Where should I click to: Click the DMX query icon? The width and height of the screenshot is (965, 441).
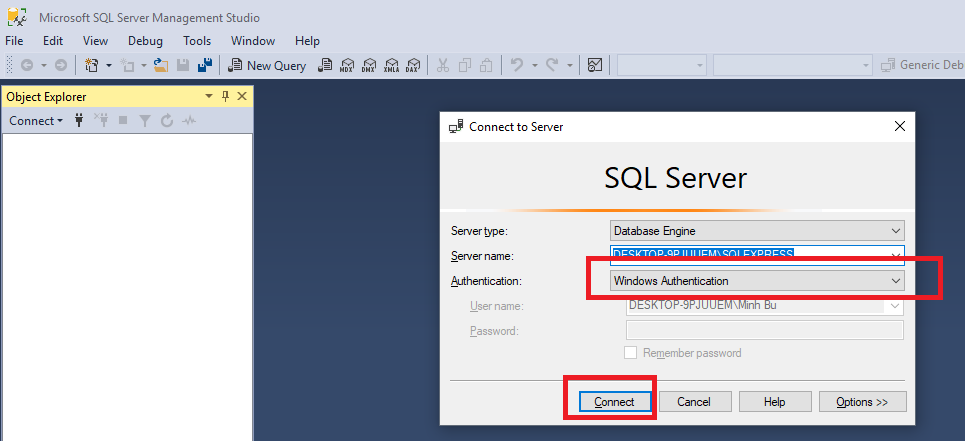point(369,65)
